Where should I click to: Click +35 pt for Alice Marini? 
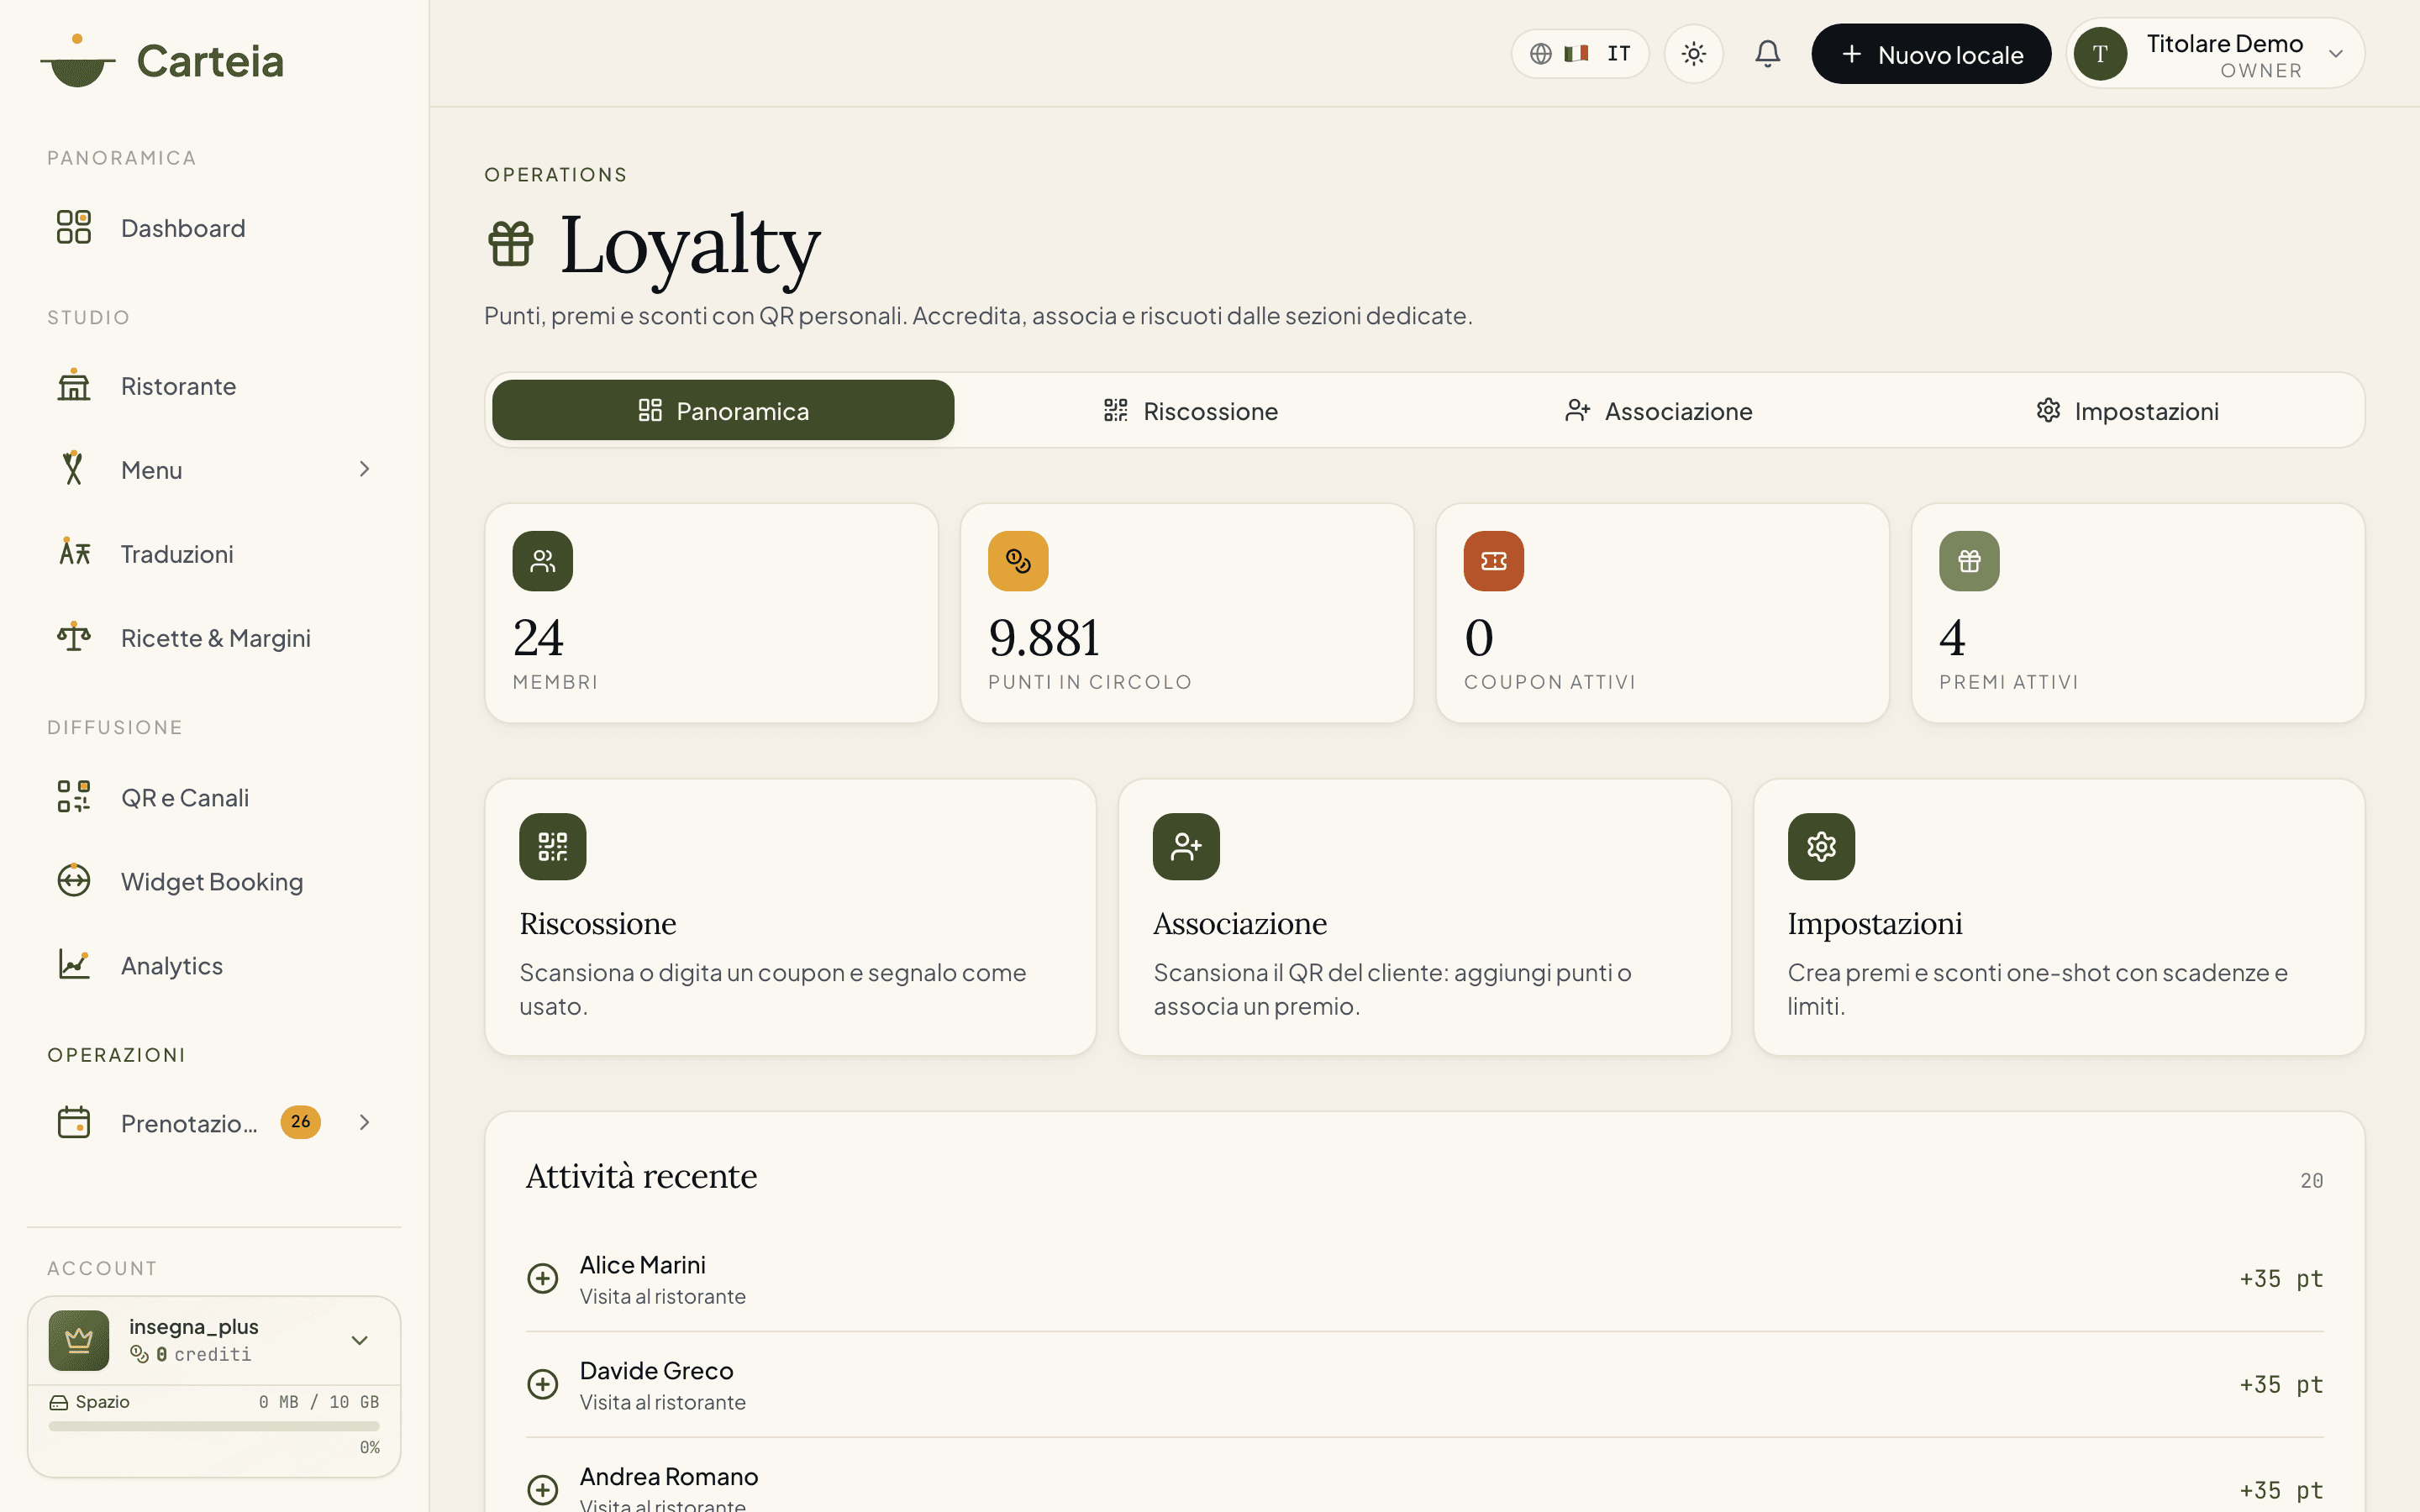2281,1279
